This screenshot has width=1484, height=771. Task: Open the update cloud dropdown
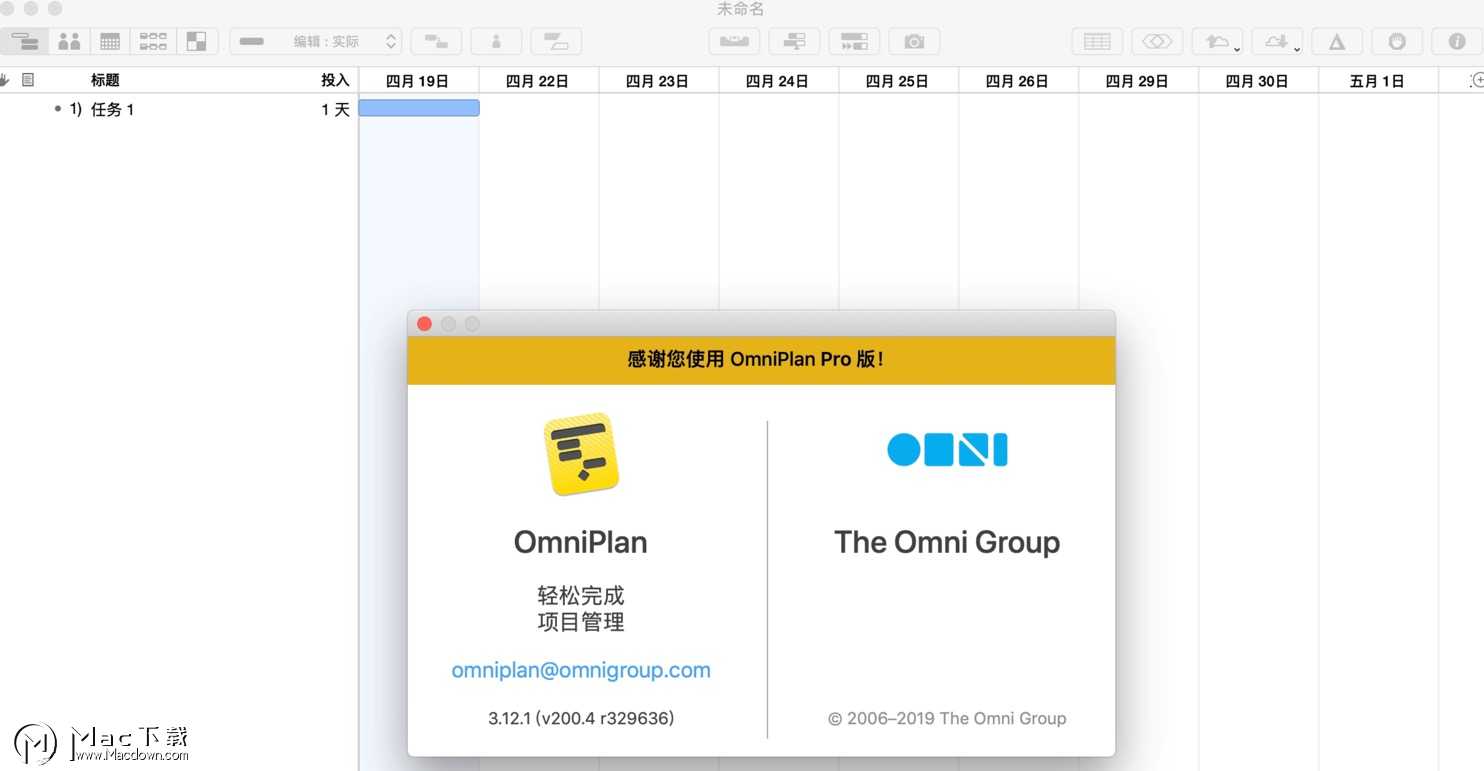point(1277,41)
